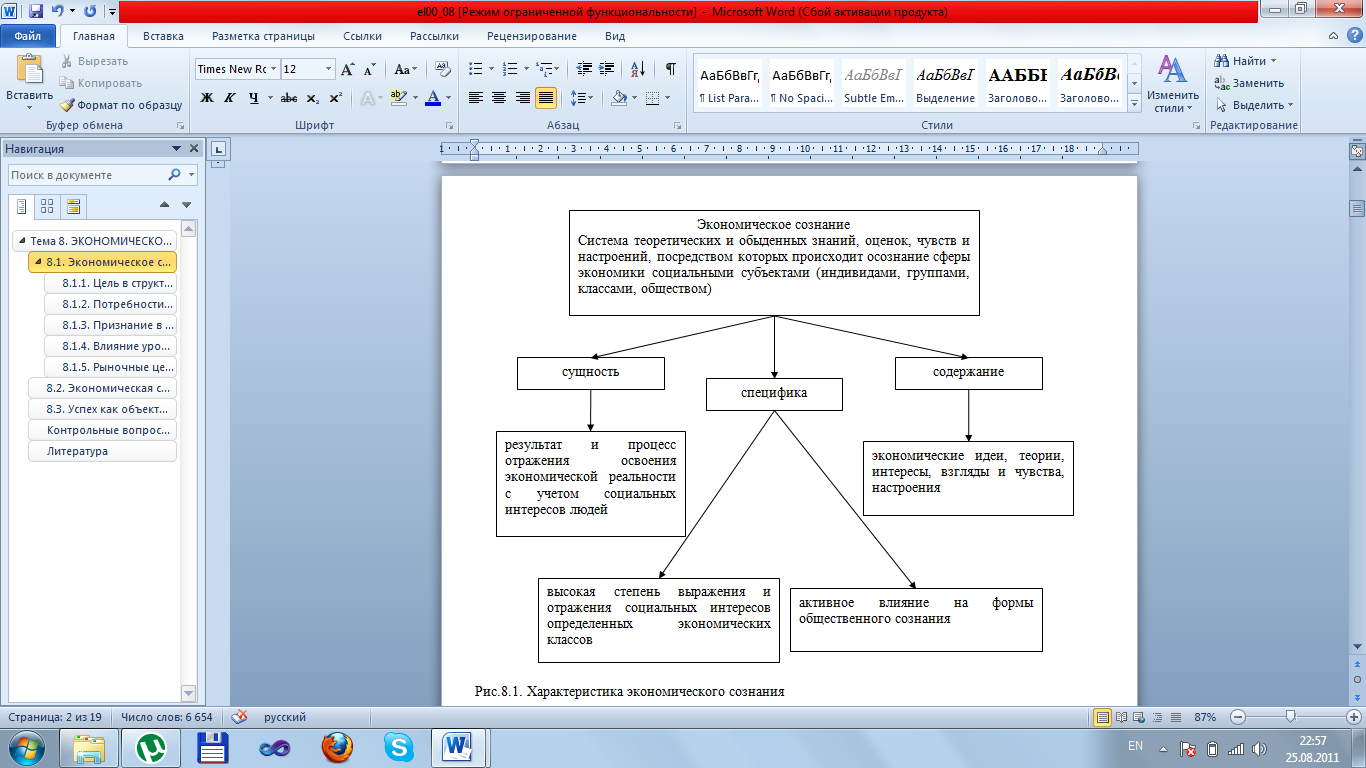
Task: Open the References (Ссылки) tab
Action: tap(362, 36)
